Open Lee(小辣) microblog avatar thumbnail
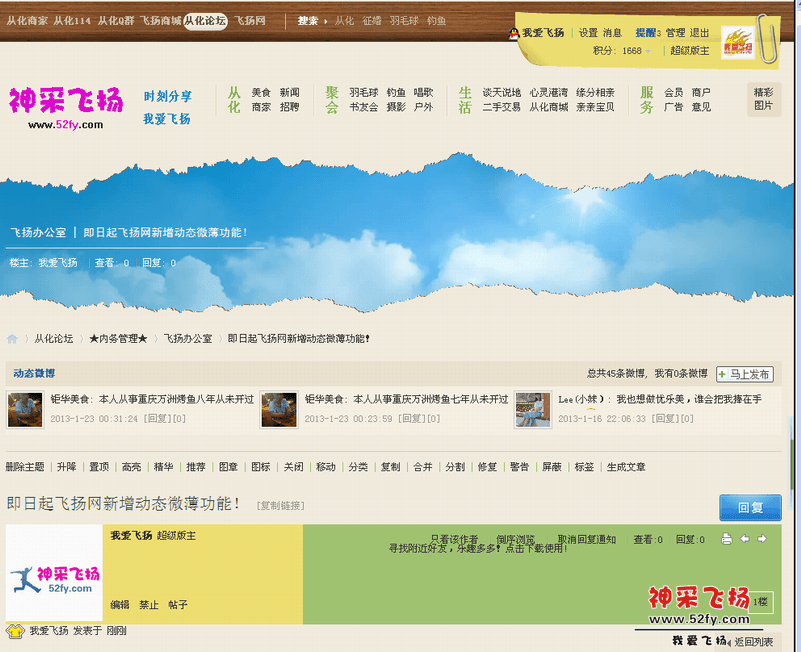 coord(533,409)
